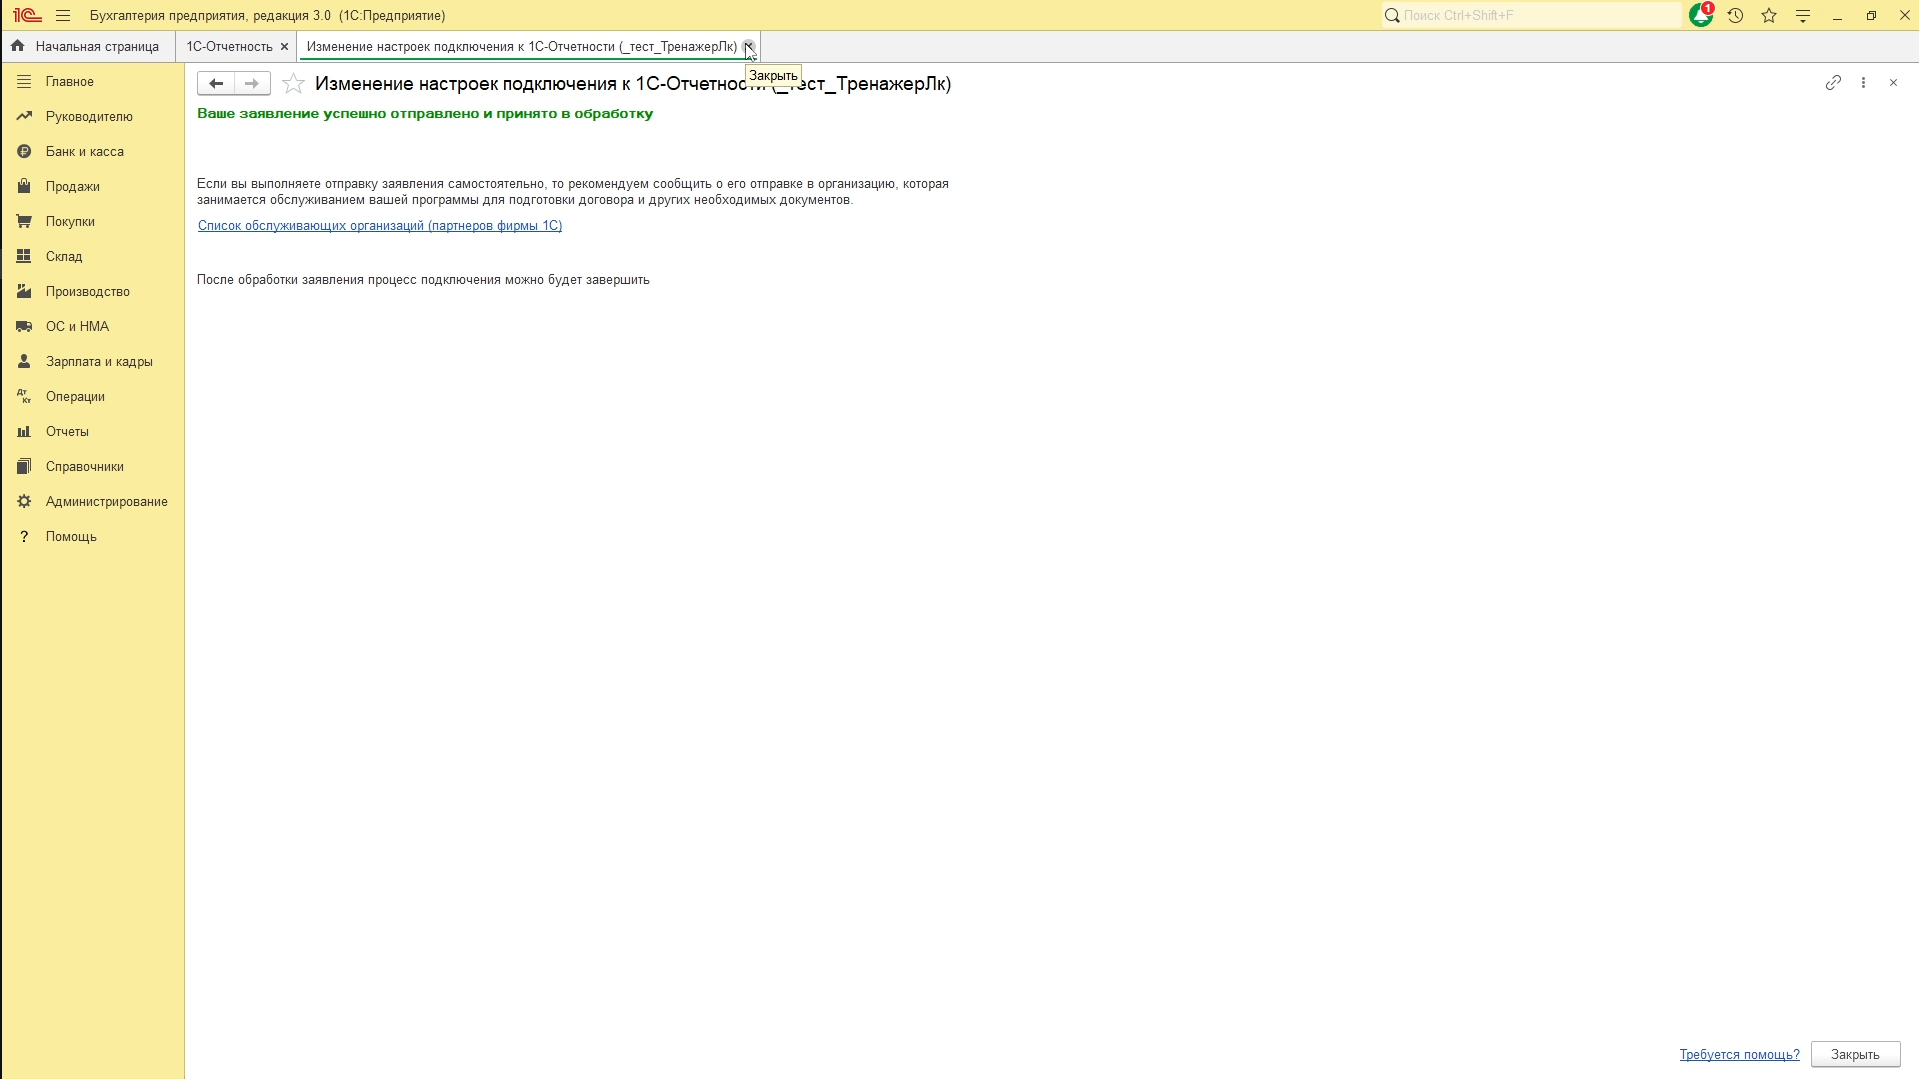Click the Закрыть button at bottom

(1855, 1055)
